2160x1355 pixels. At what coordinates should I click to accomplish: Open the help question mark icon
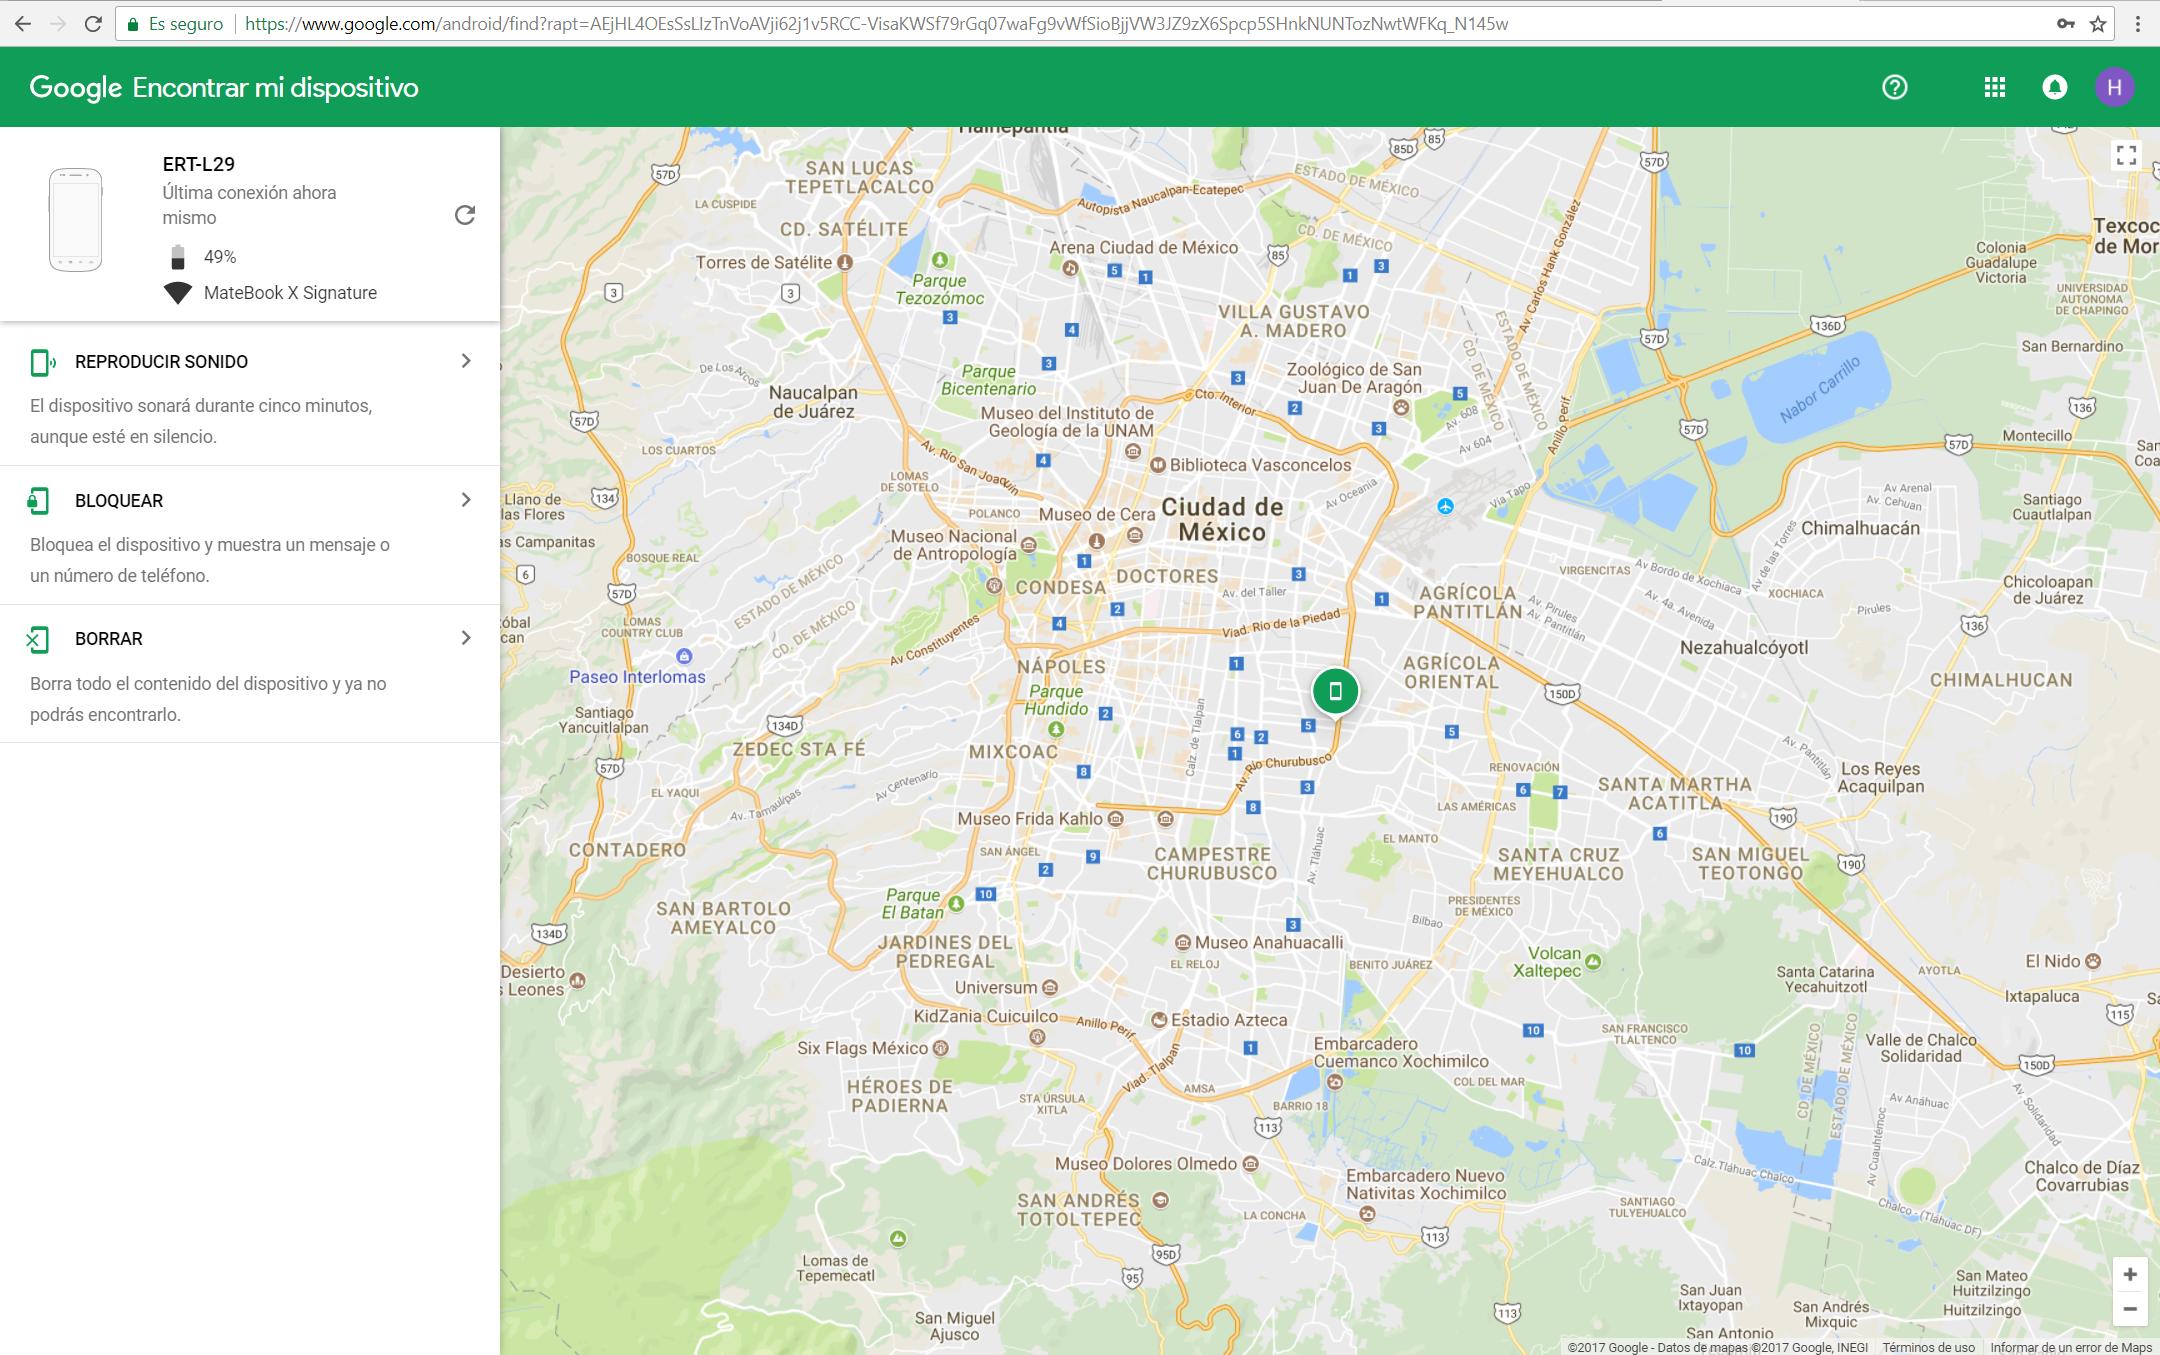point(1894,87)
